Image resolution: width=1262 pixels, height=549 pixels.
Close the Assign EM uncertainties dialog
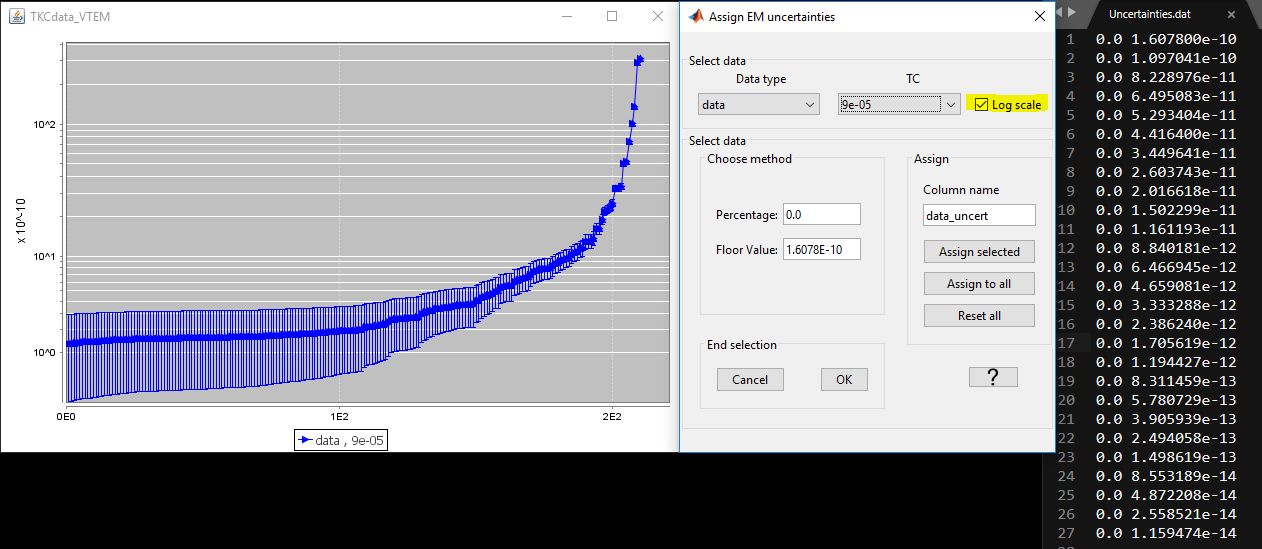1039,16
